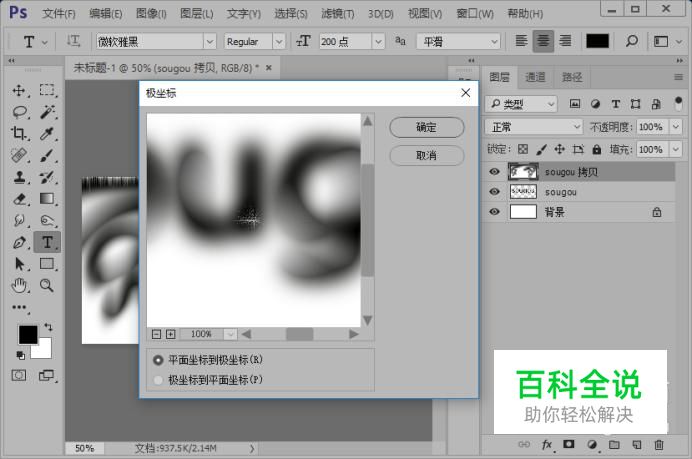
Task: Select the Pen tool
Action: point(19,242)
